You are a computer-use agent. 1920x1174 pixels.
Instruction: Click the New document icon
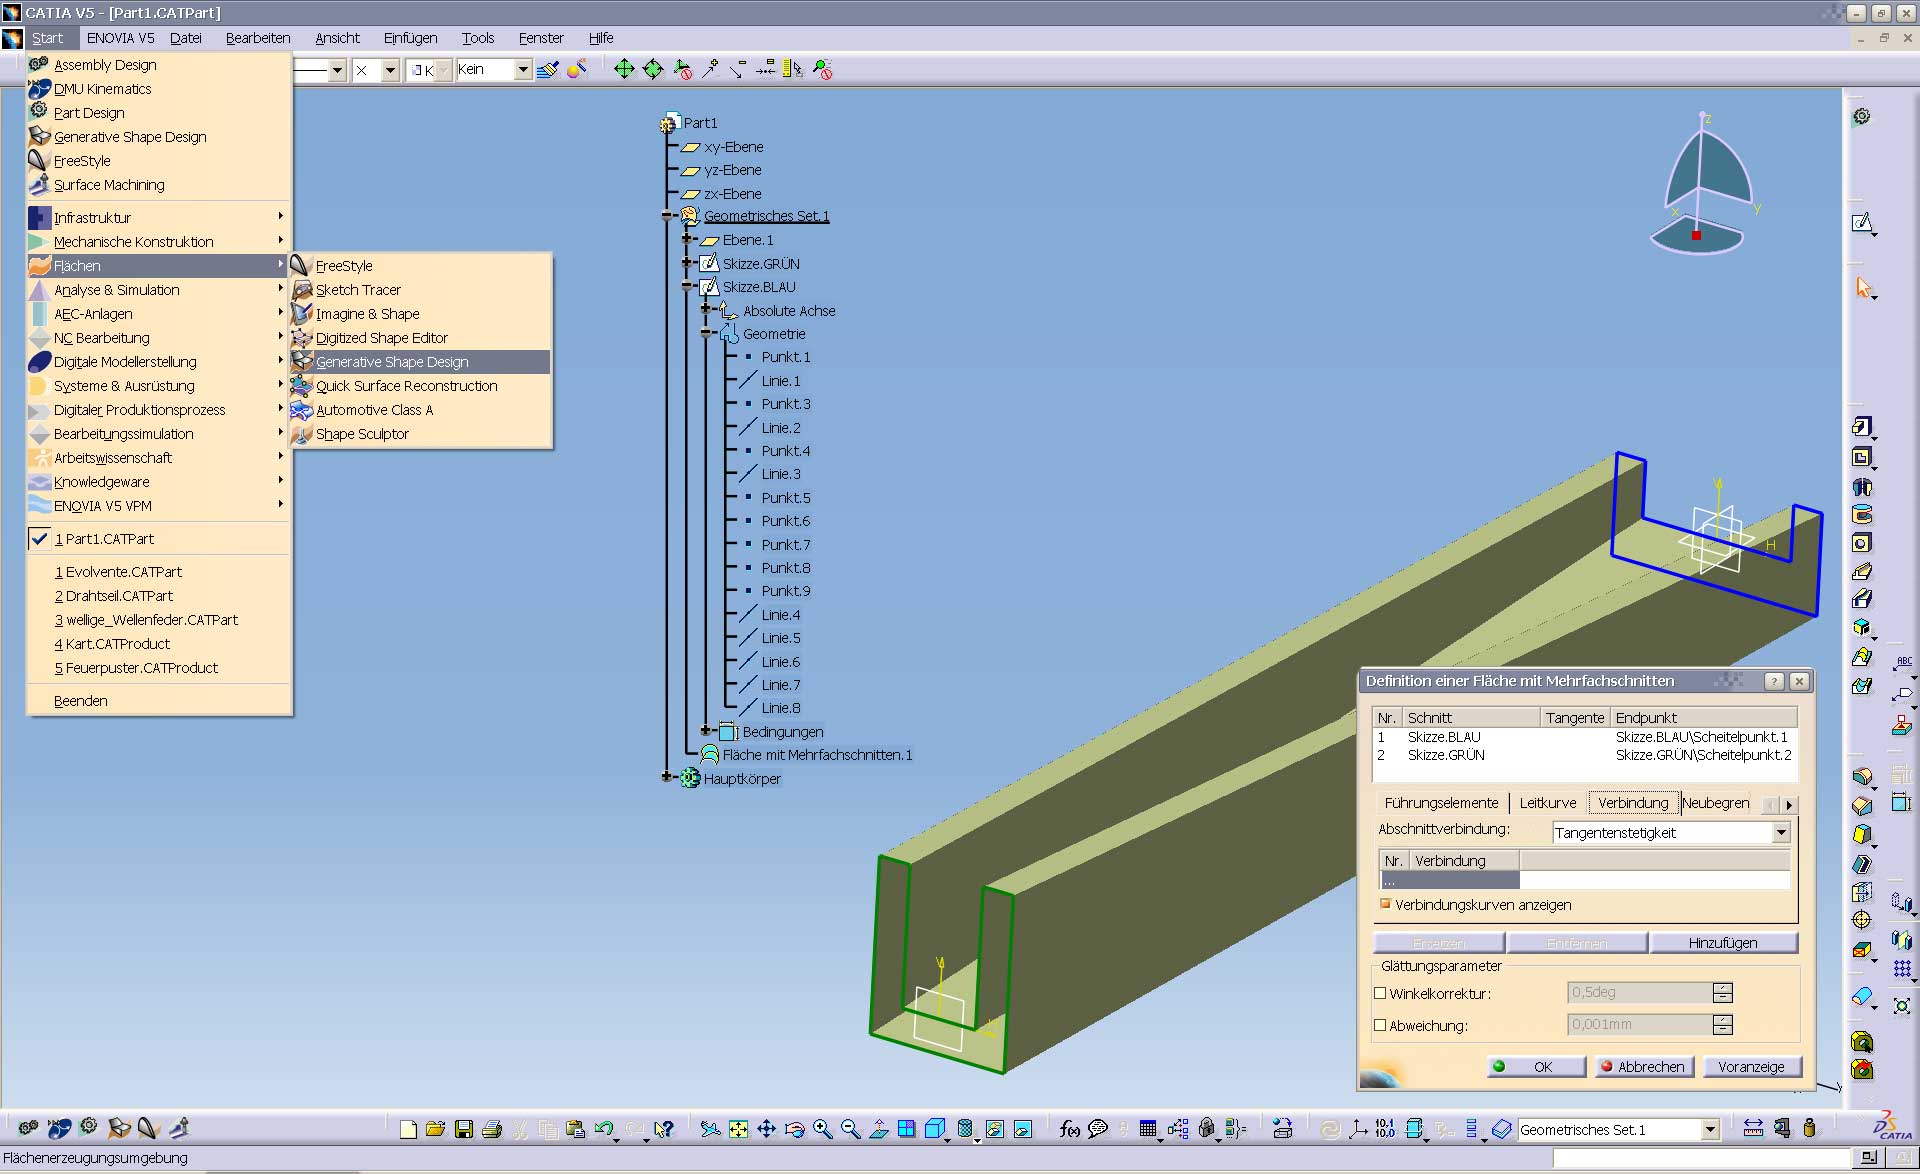point(408,1129)
